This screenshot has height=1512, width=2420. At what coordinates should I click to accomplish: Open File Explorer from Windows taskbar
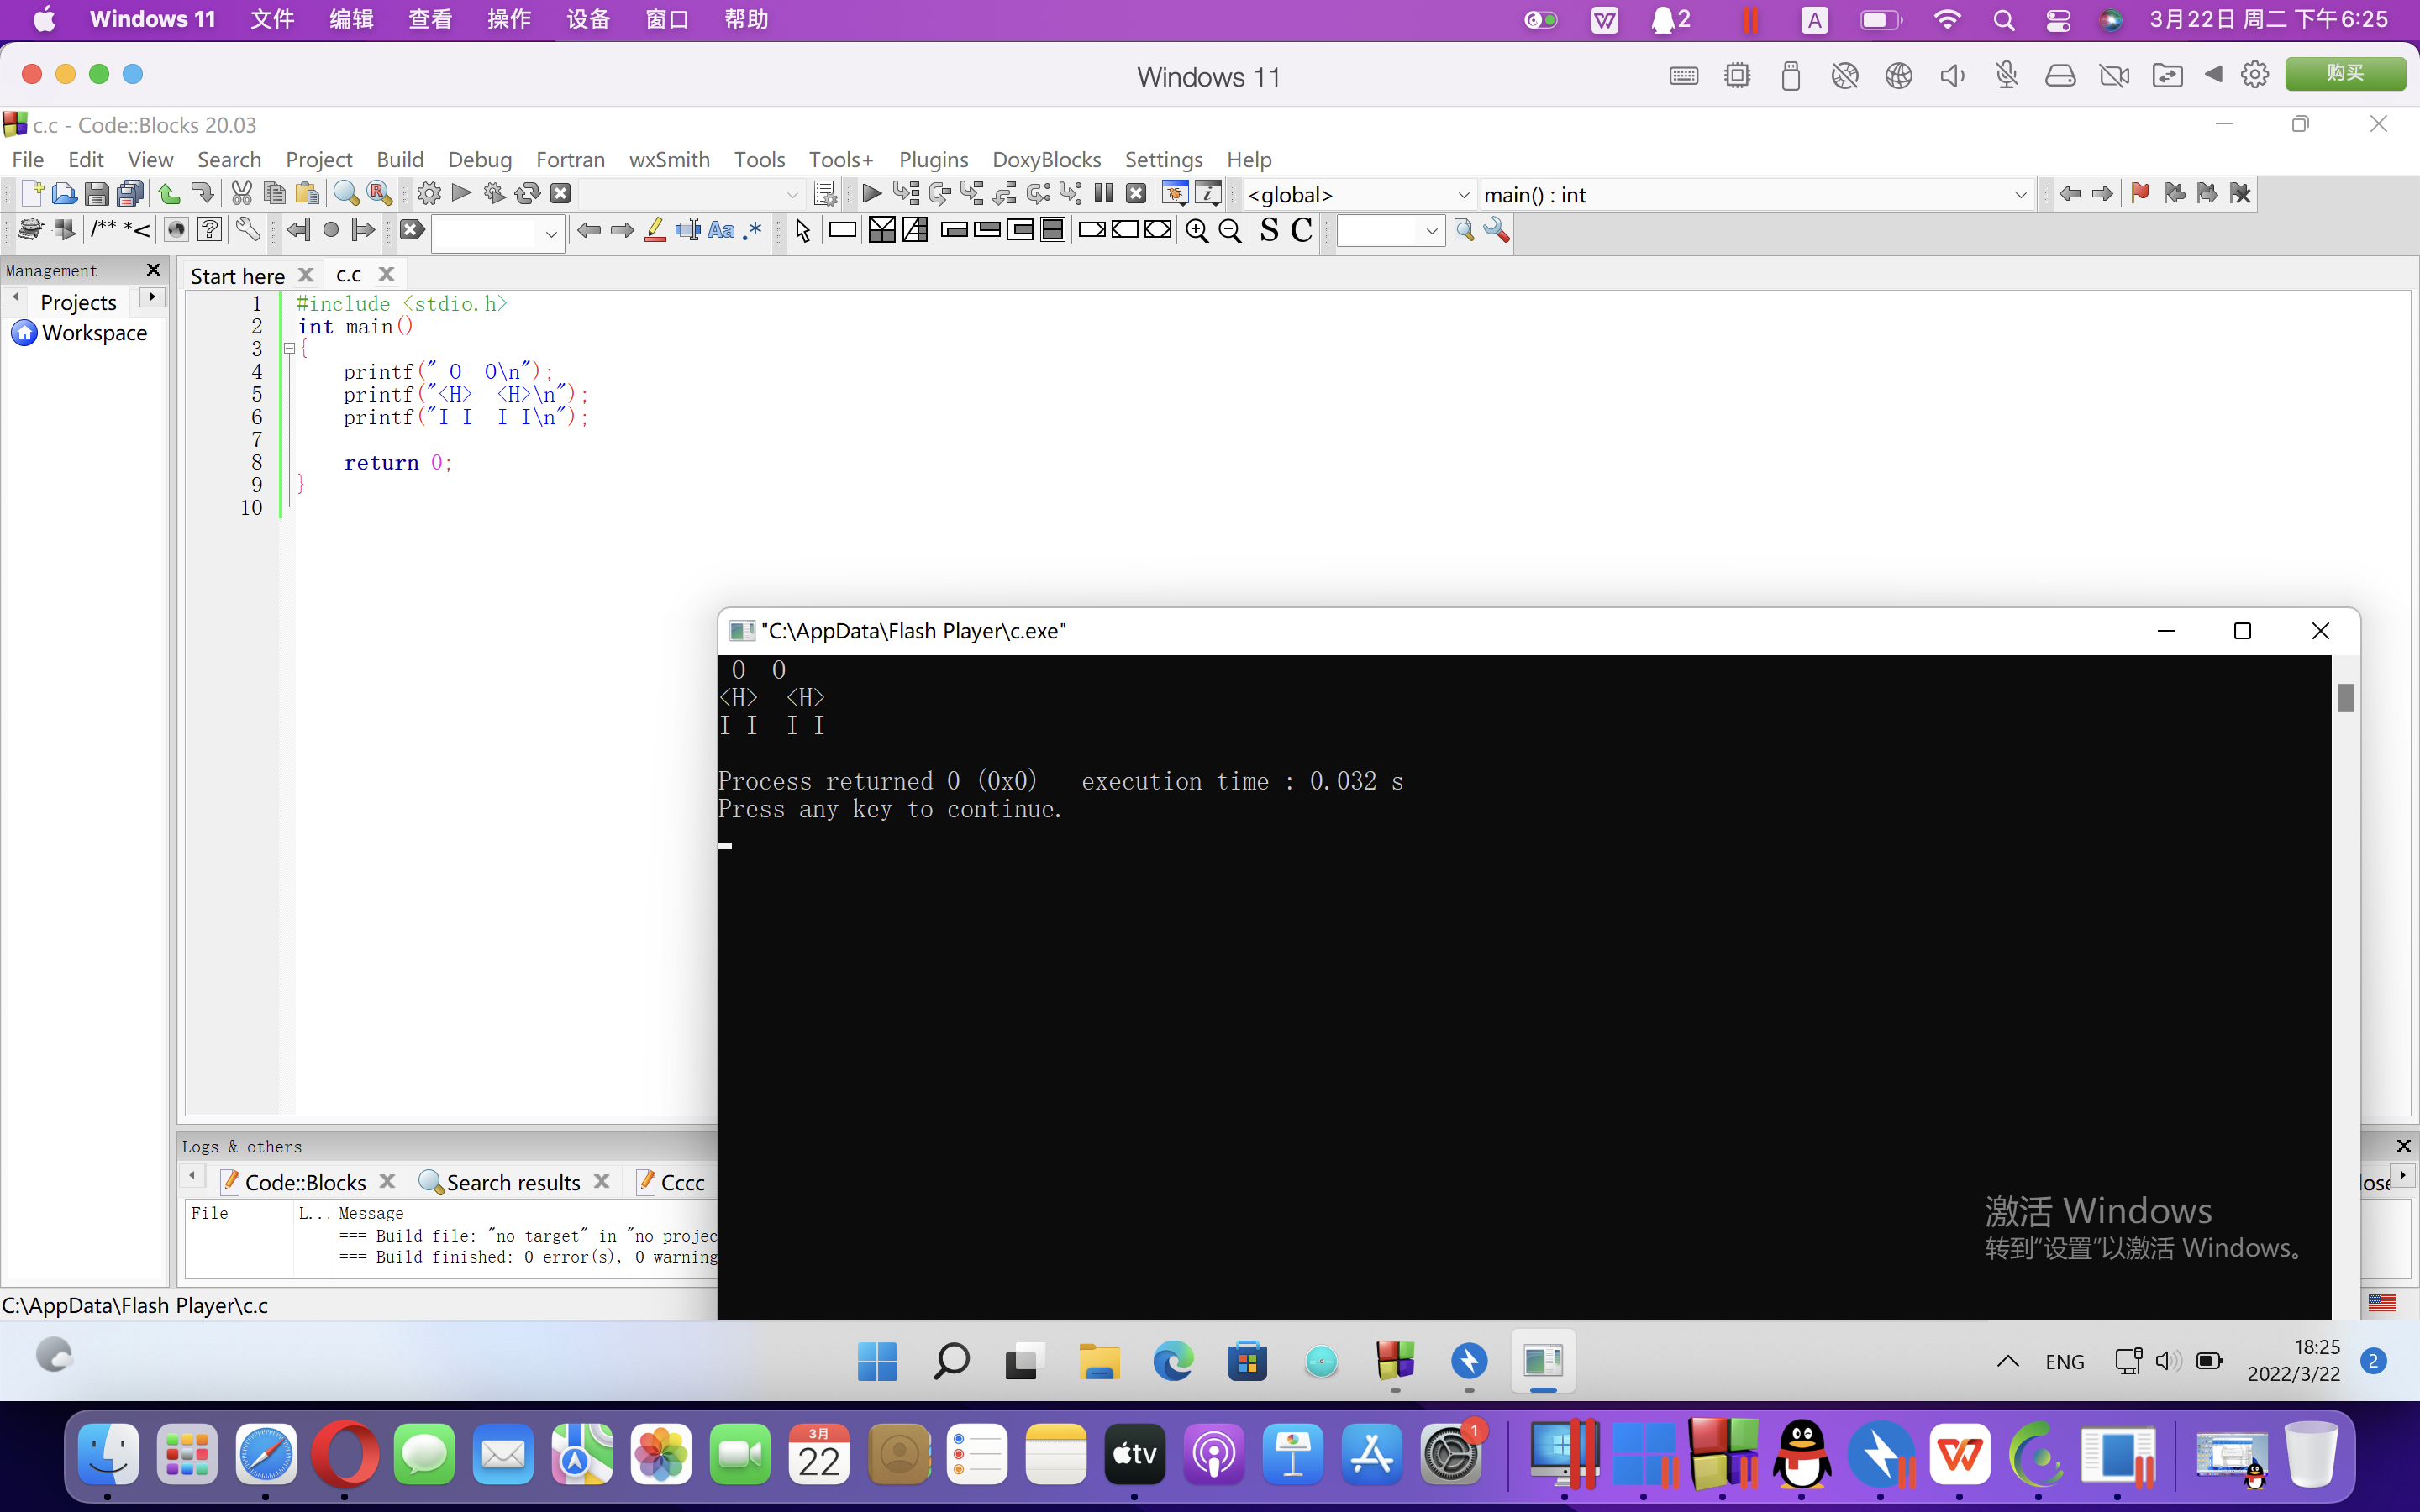[1098, 1362]
